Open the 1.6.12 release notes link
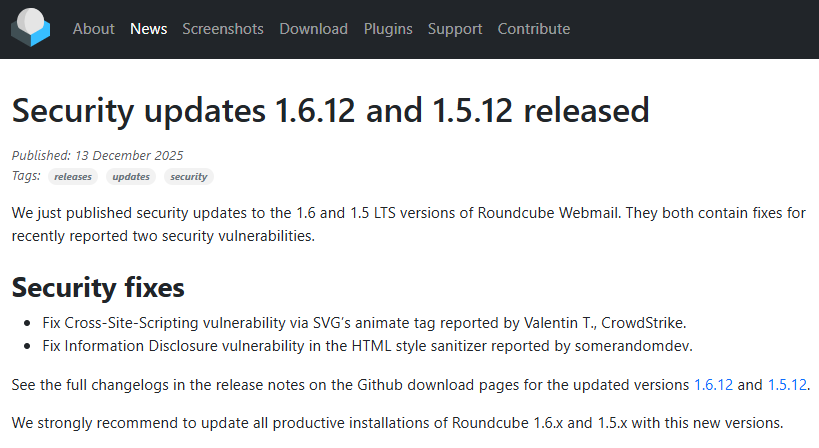 pyautogui.click(x=714, y=384)
